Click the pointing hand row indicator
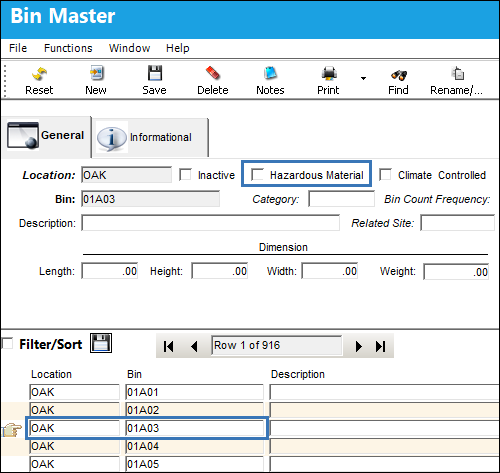The width and height of the screenshot is (500, 473). click(x=12, y=429)
